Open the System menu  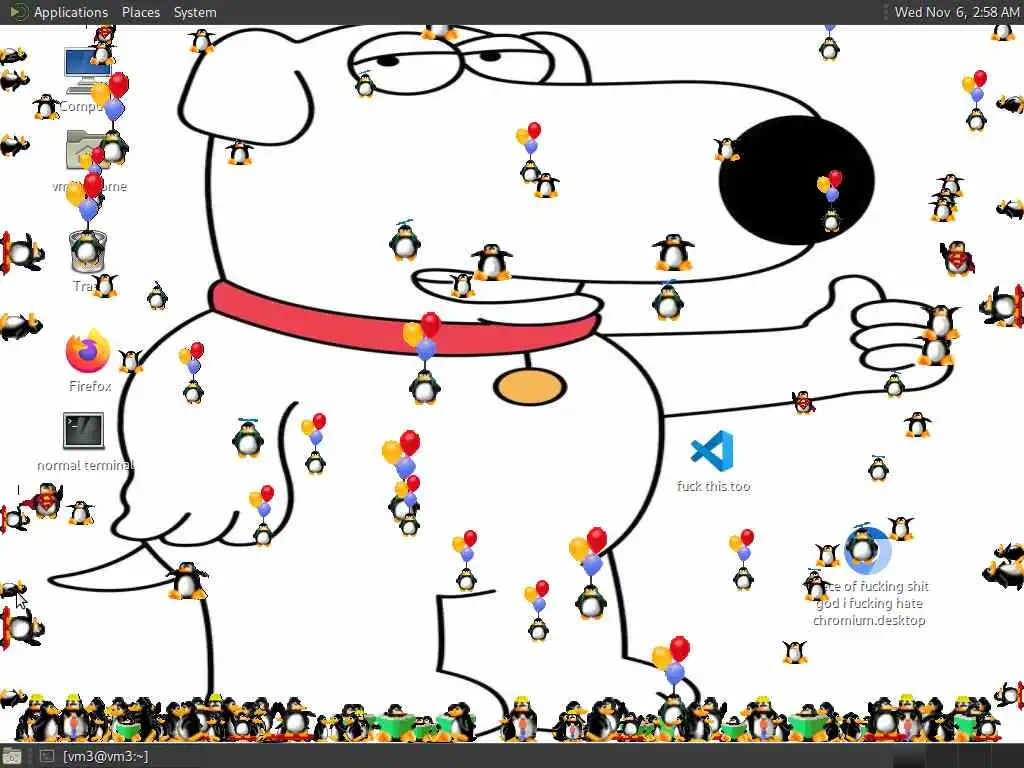point(195,12)
